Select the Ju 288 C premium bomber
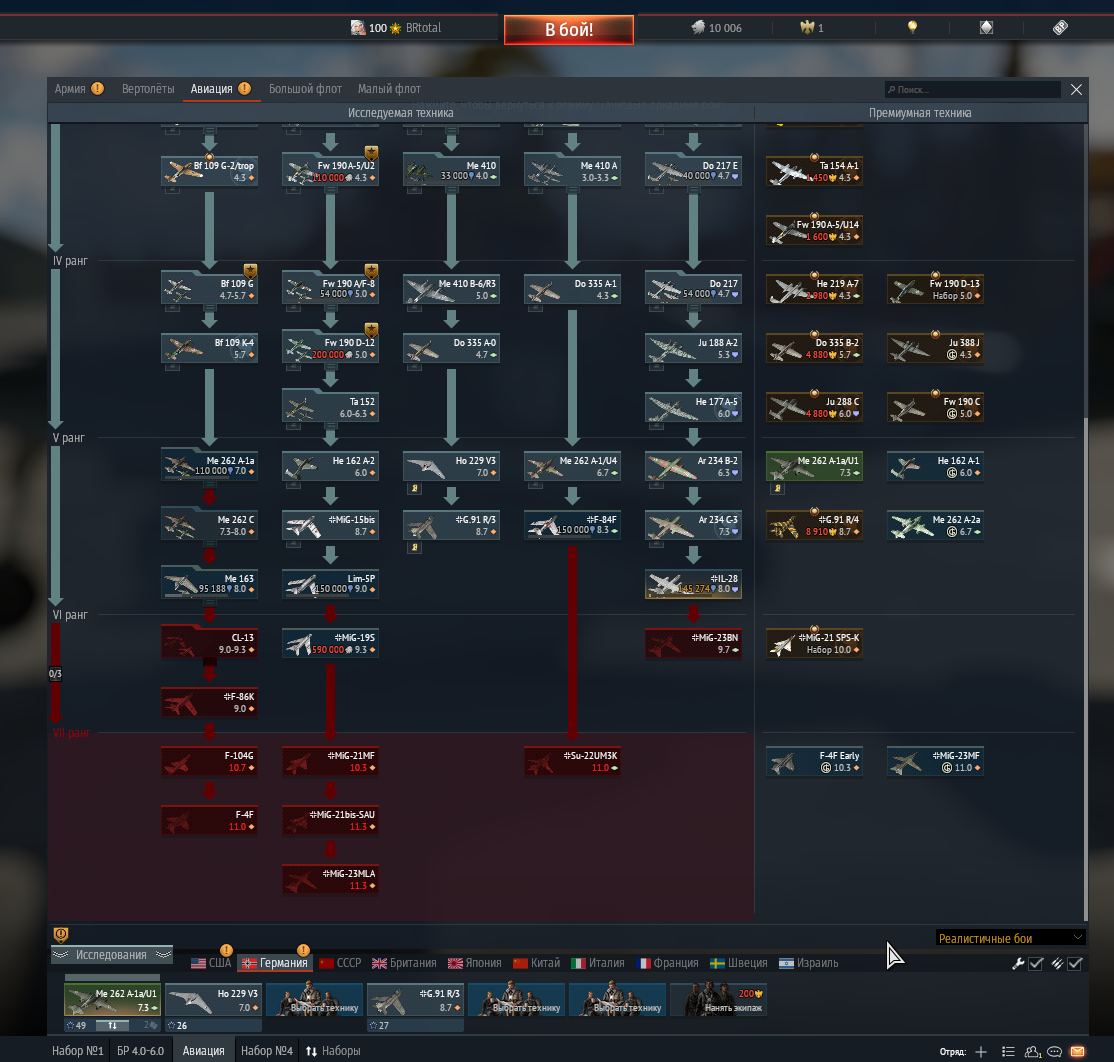 point(814,407)
